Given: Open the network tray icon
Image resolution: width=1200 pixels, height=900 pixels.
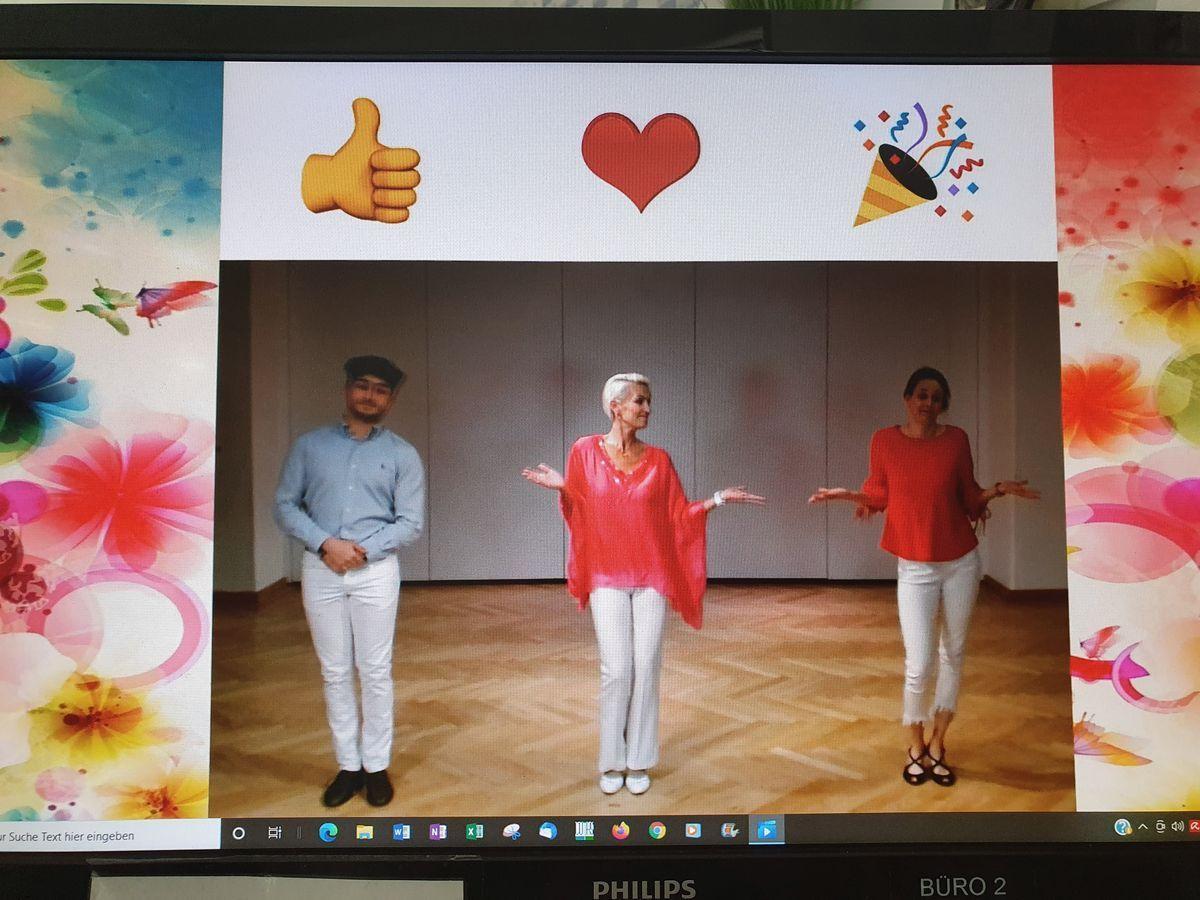Looking at the screenshot, I should click(x=1160, y=826).
